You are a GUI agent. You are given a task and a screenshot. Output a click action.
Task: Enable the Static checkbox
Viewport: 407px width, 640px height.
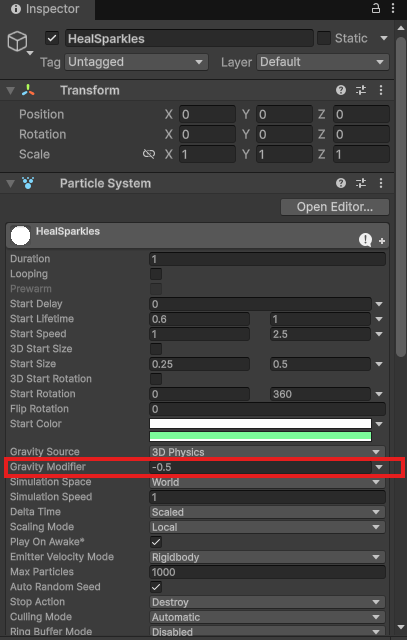pos(324,38)
